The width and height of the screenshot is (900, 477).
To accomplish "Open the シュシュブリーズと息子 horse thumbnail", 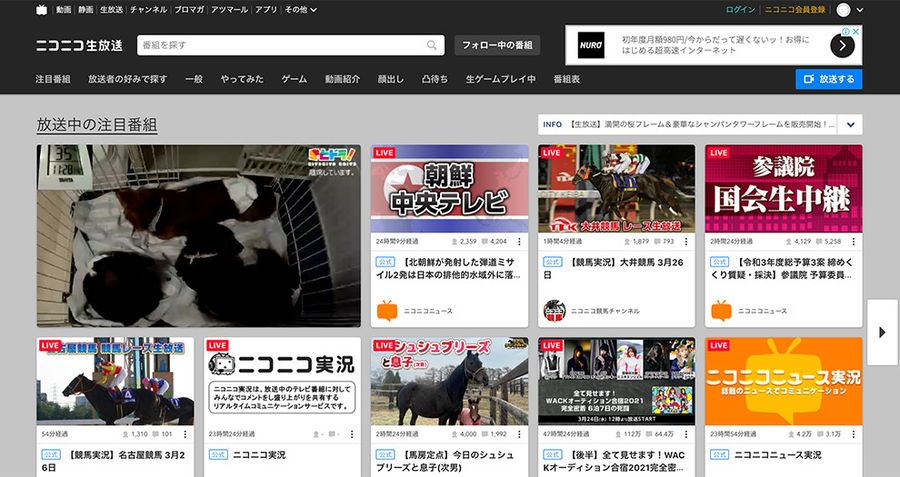I will point(449,381).
